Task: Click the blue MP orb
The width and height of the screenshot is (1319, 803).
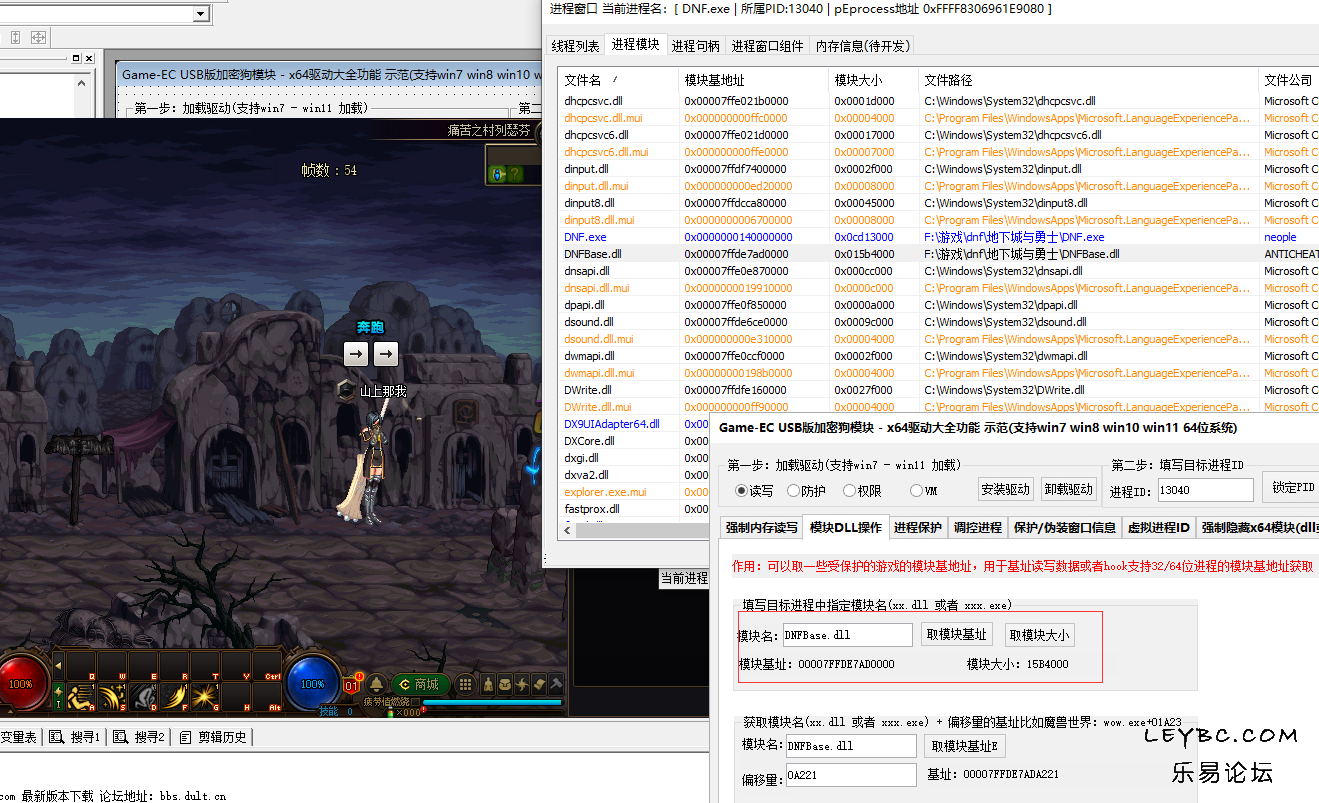Action: click(313, 684)
